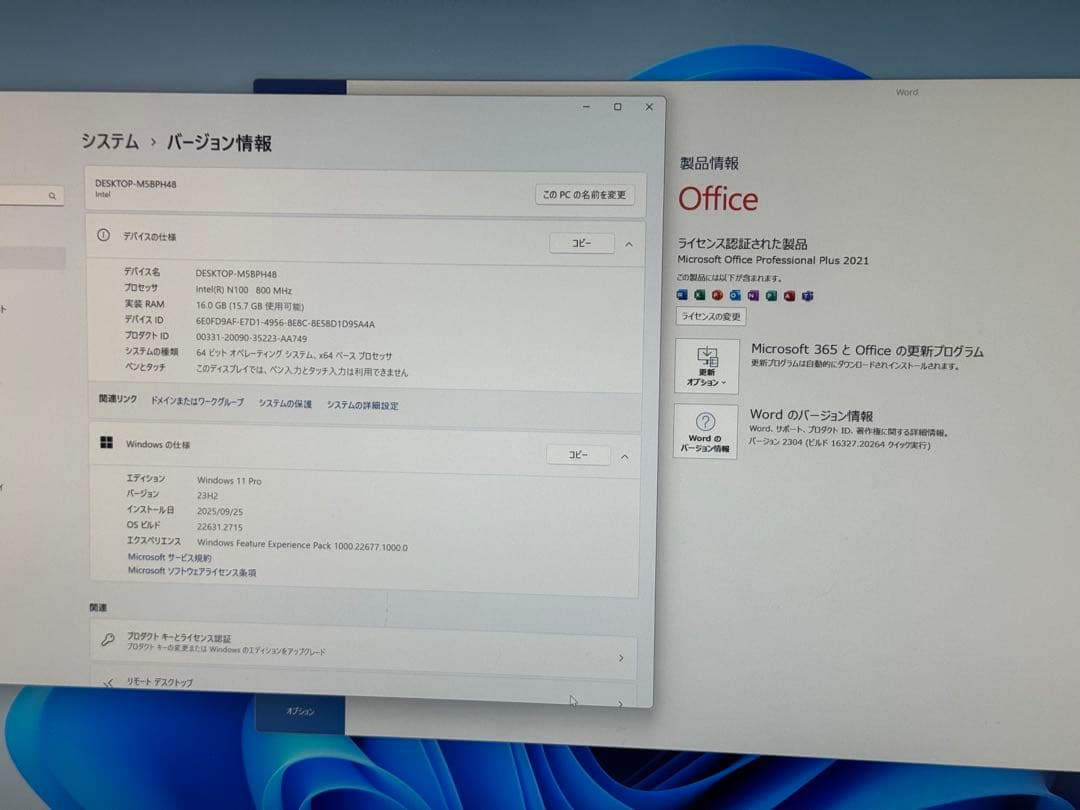1080x810 pixels.
Task: Open システム in the breadcrumb navigation
Action: 110,142
